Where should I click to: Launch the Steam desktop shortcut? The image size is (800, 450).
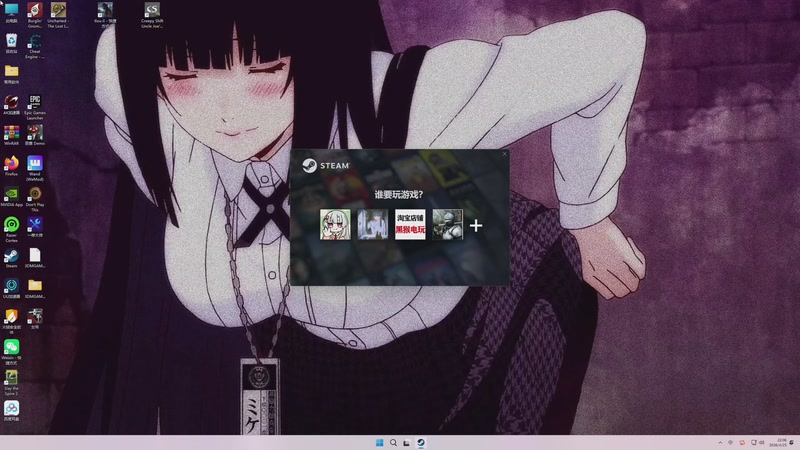[11, 258]
